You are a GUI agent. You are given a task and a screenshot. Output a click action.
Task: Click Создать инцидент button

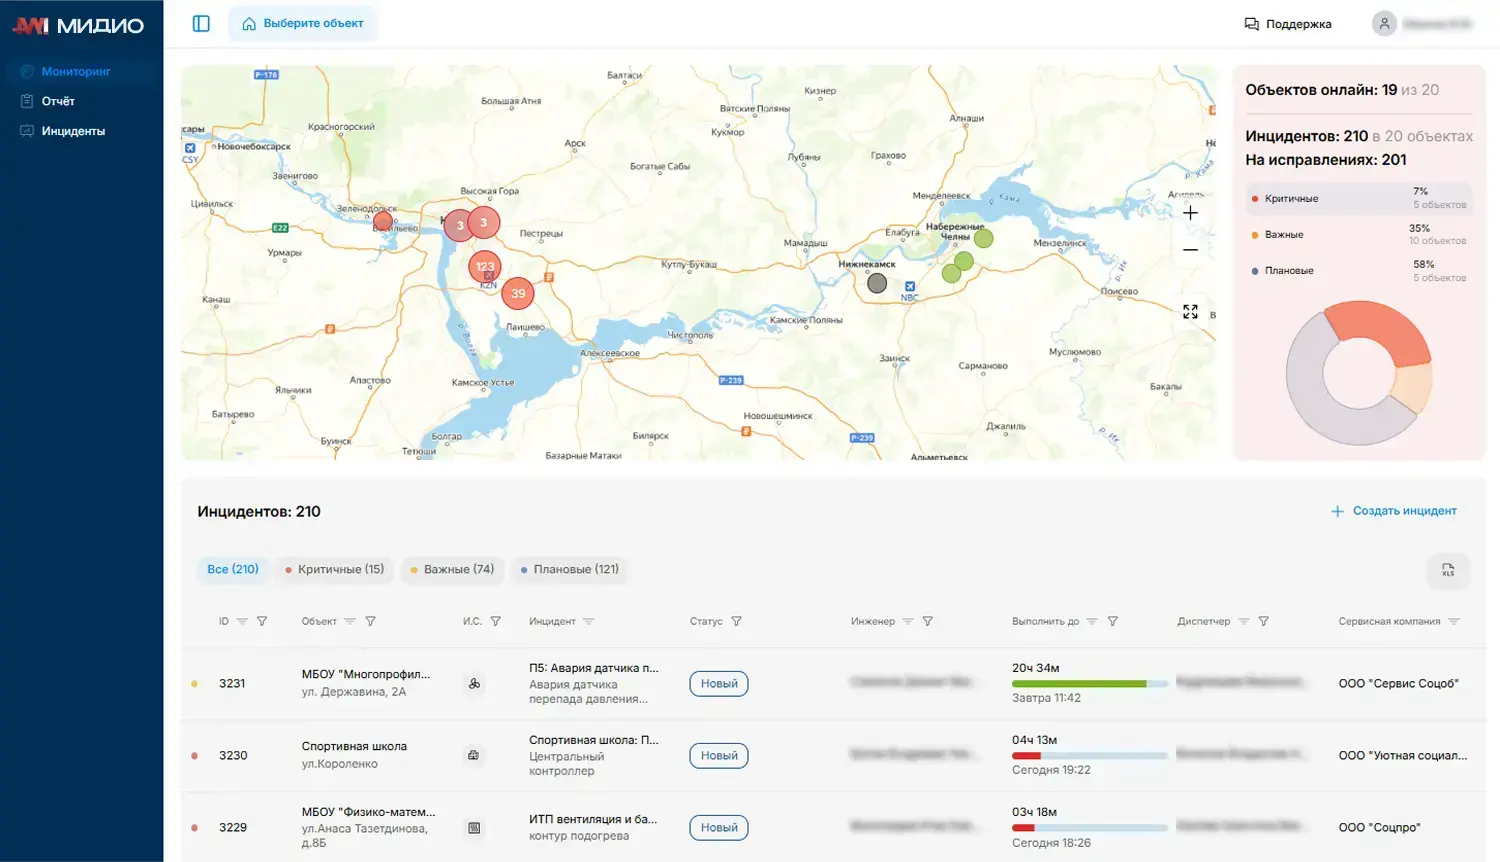[1394, 511]
